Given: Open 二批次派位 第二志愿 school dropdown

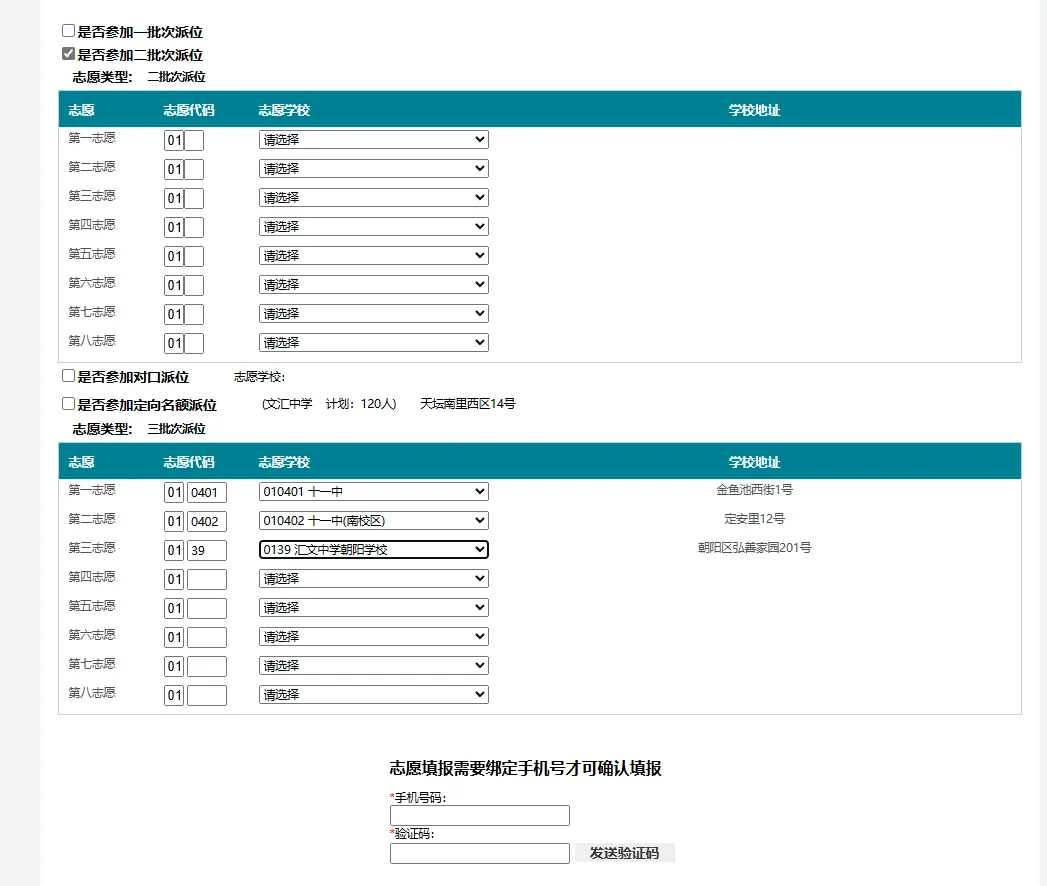Looking at the screenshot, I should 373,168.
